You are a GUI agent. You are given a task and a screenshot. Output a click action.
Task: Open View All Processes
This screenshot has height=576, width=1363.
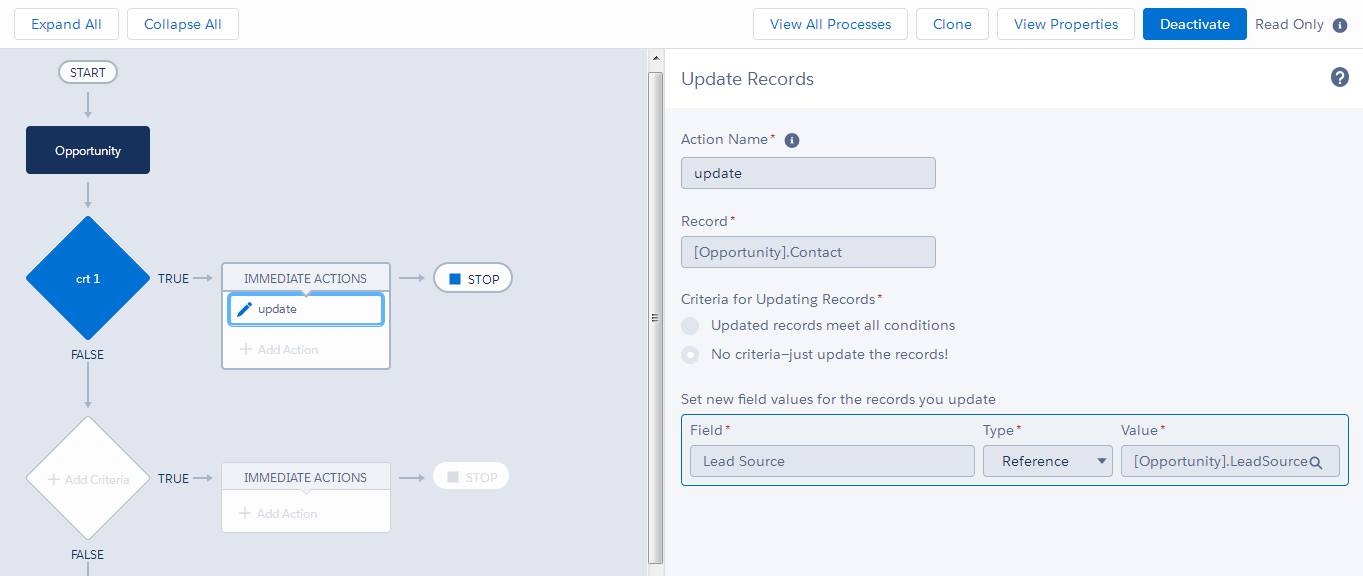click(830, 24)
